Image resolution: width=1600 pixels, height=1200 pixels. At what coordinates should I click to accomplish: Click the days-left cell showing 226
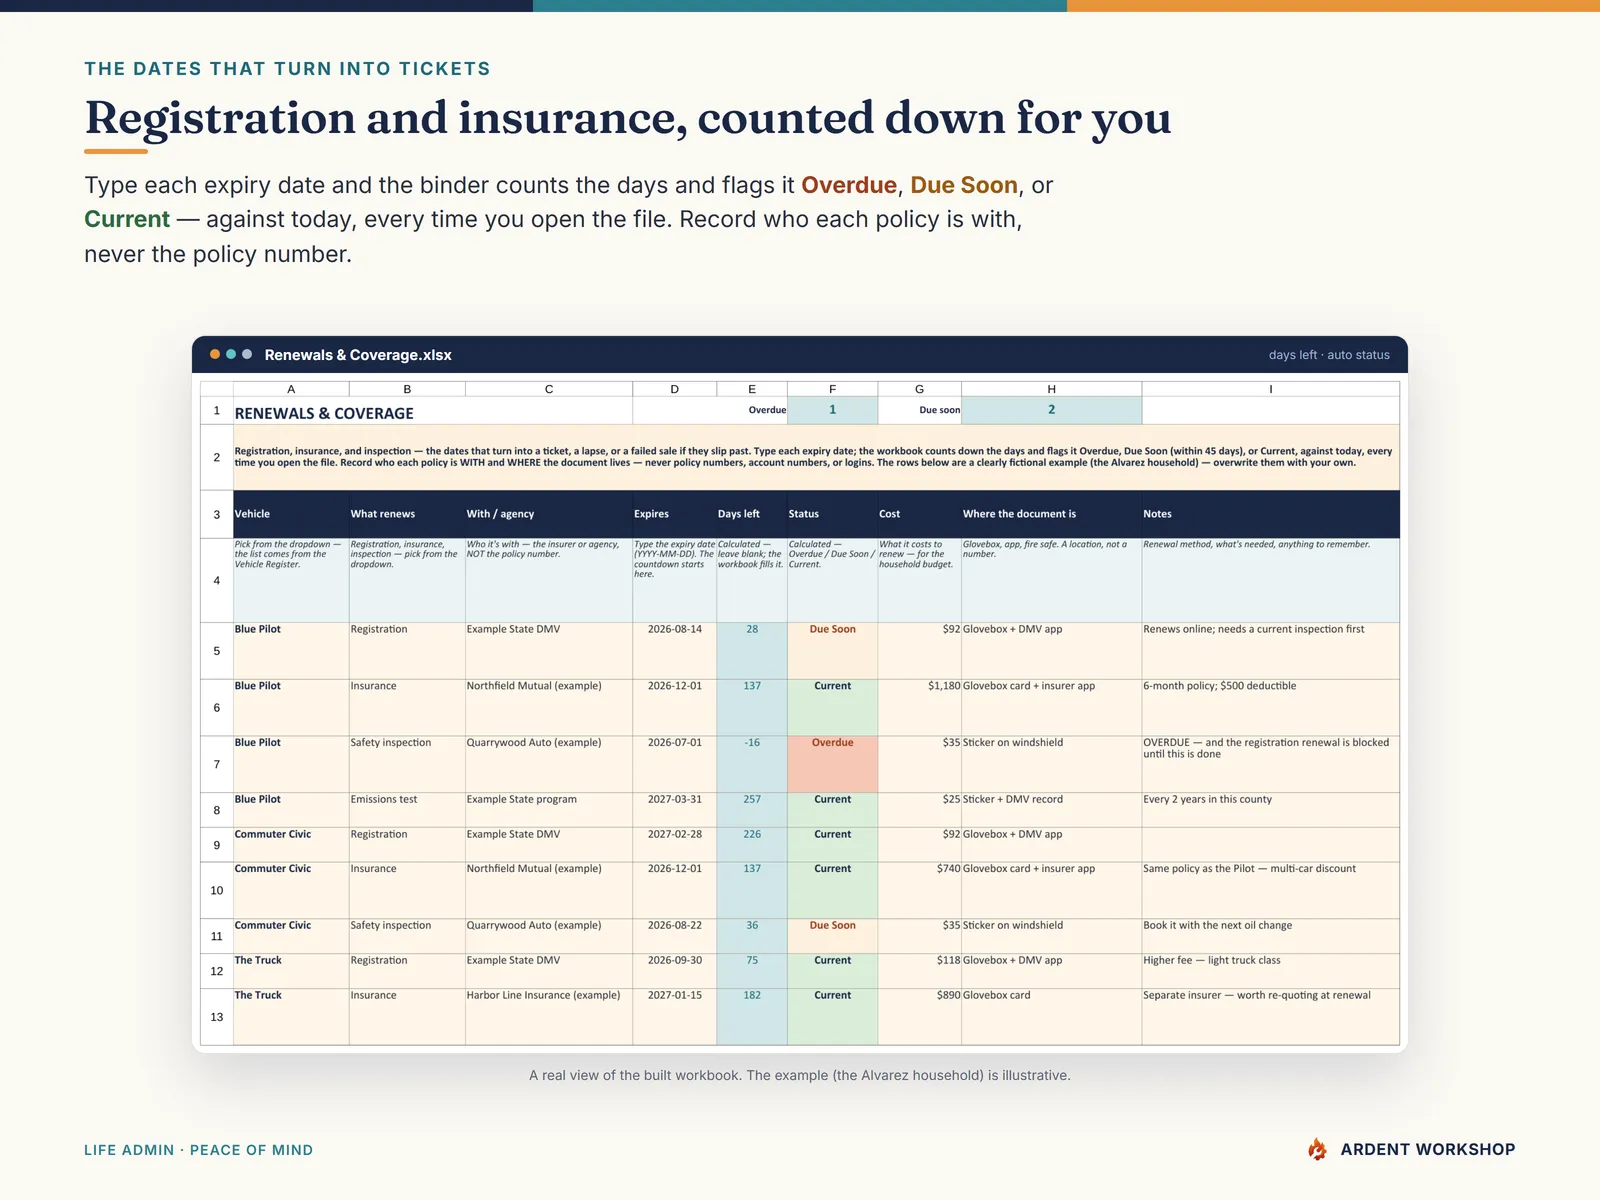752,845
